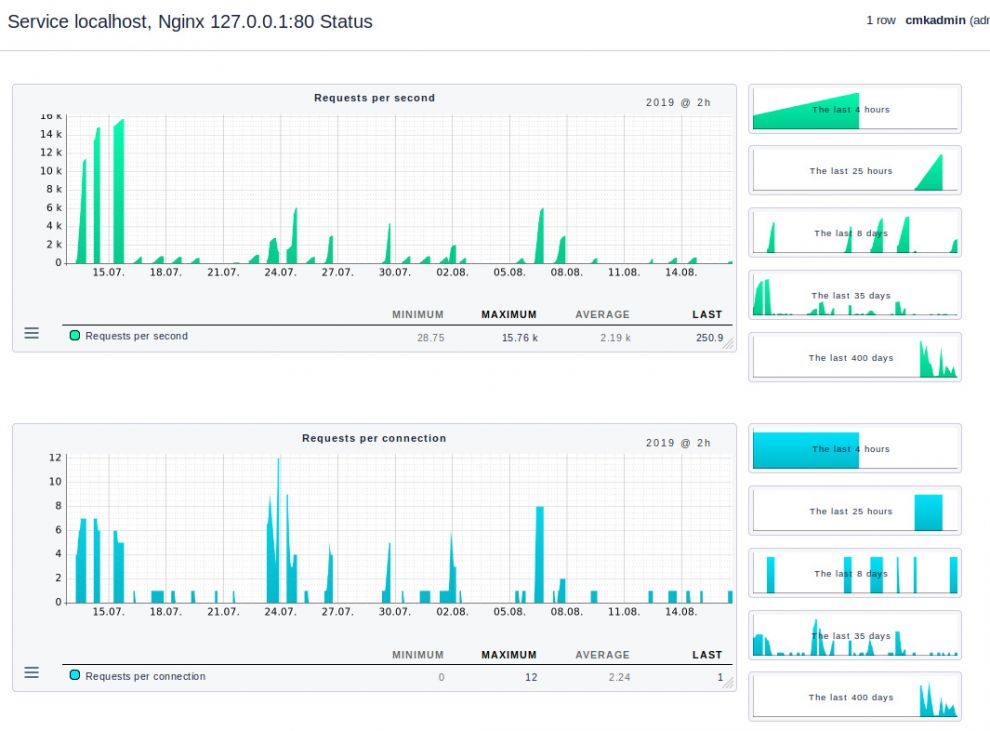Click the Requests per second legend label
This screenshot has height=731, width=990.
(x=136, y=336)
